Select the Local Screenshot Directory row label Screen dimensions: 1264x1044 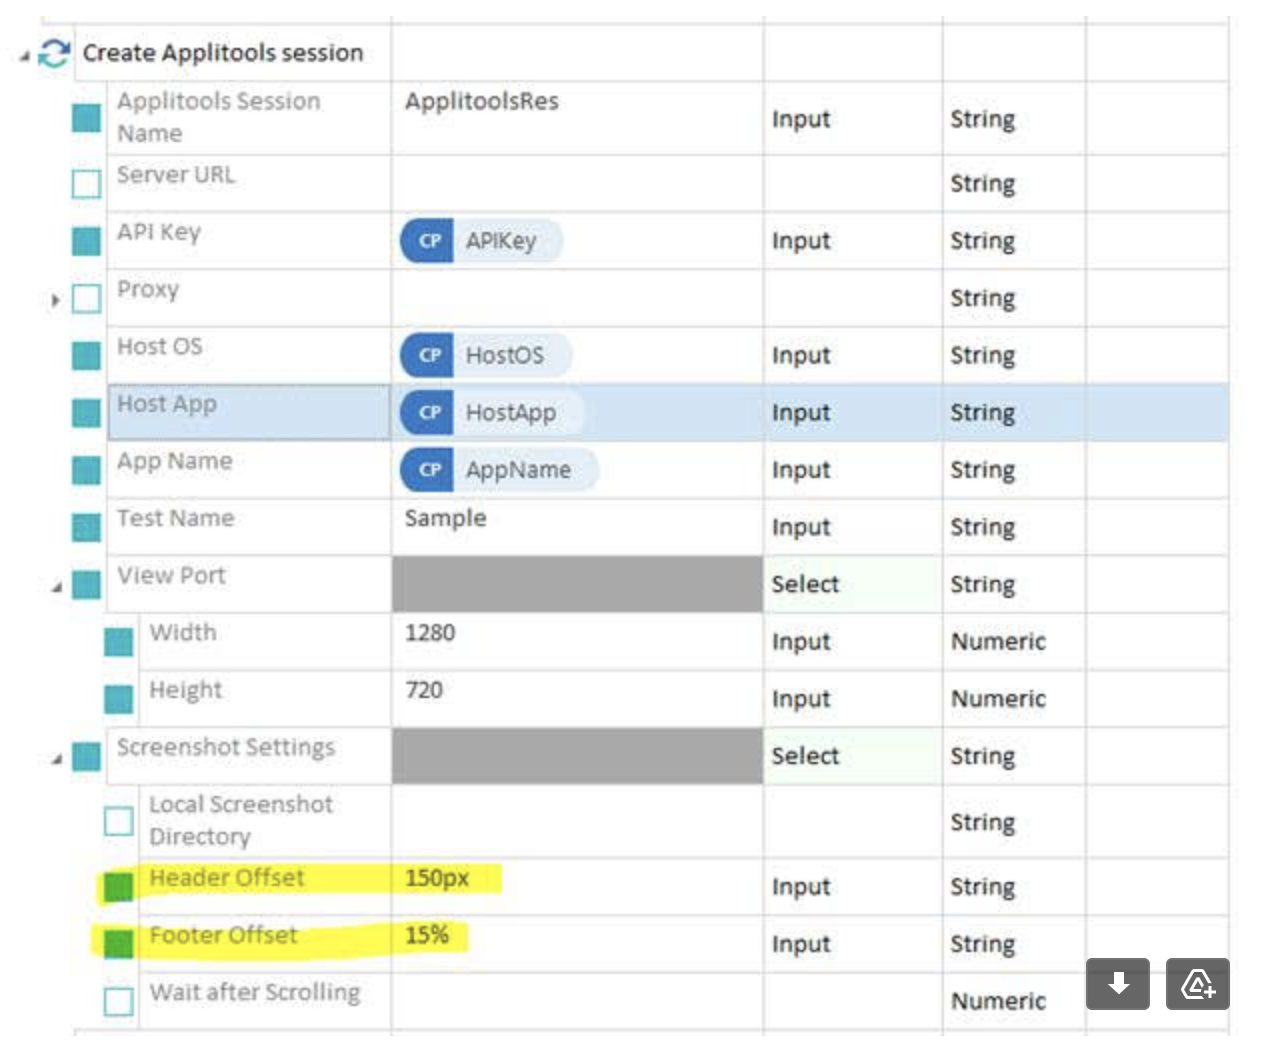pos(241,820)
